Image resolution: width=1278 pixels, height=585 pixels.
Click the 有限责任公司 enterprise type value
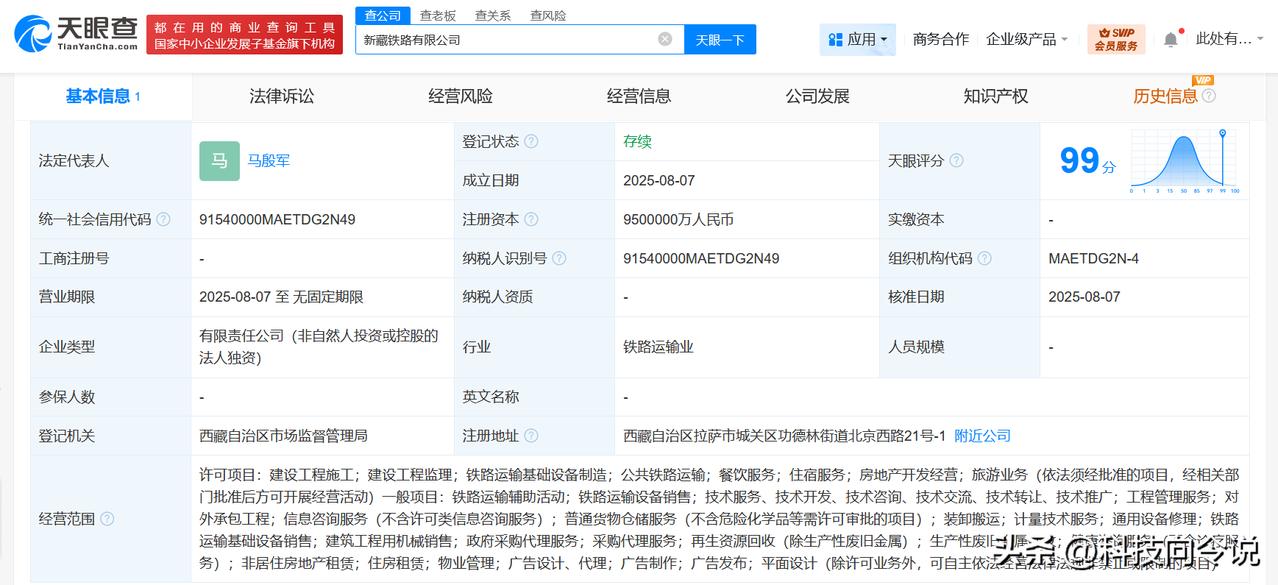pyautogui.click(x=319, y=347)
